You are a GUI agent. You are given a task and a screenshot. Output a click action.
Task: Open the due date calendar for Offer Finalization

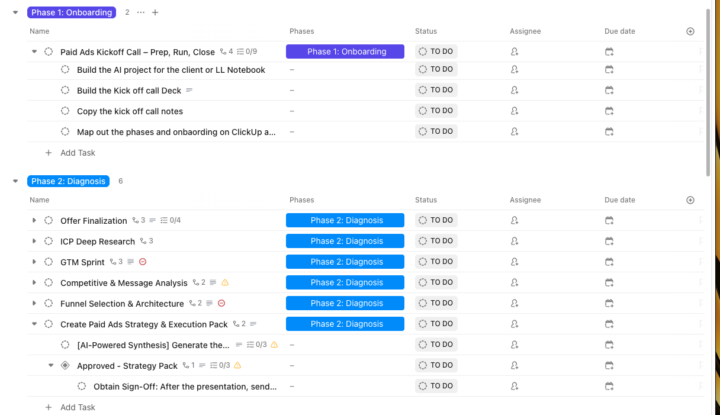609,220
